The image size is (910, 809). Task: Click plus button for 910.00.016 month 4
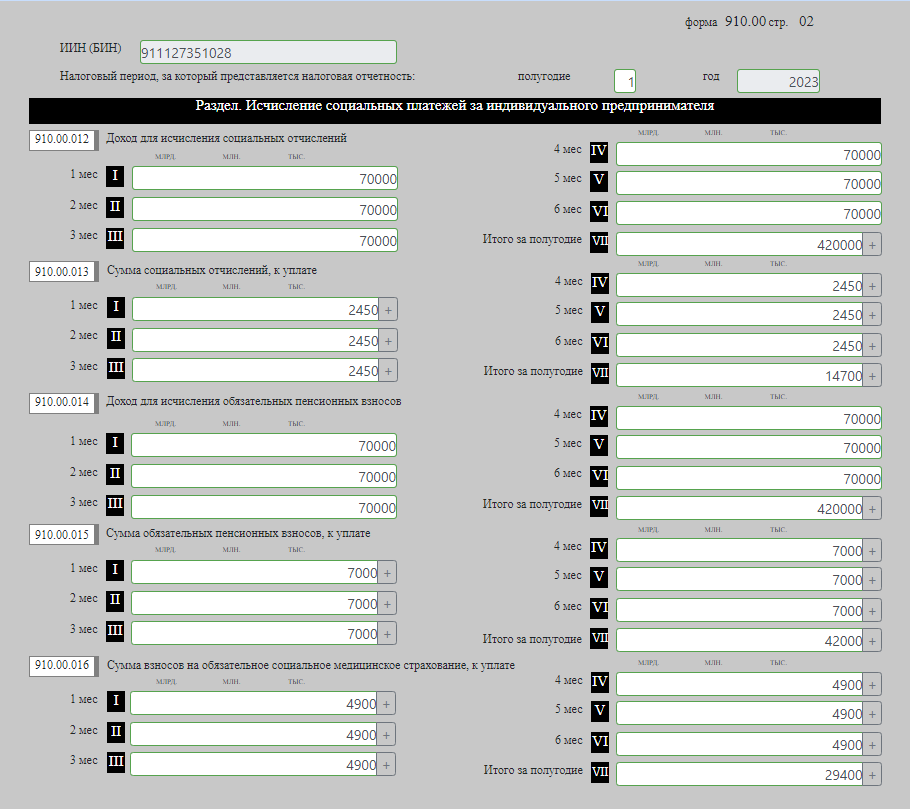872,685
